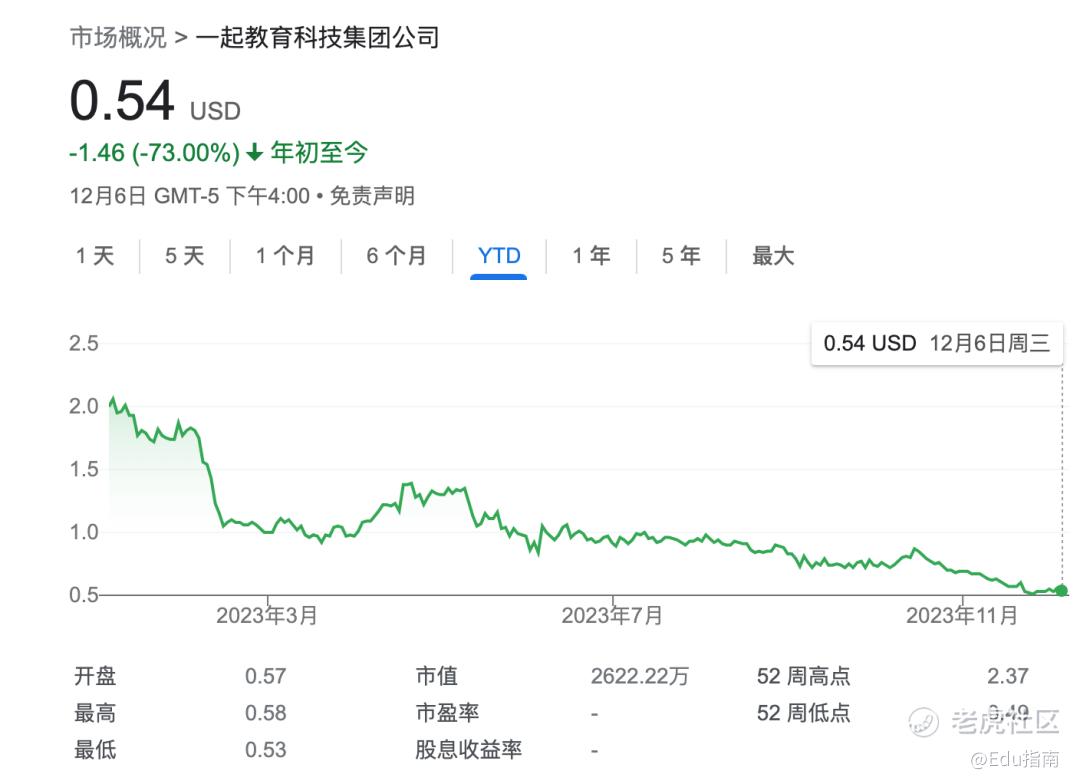Click the USD currency label
Screen dimensions: 1080x784
(215, 111)
